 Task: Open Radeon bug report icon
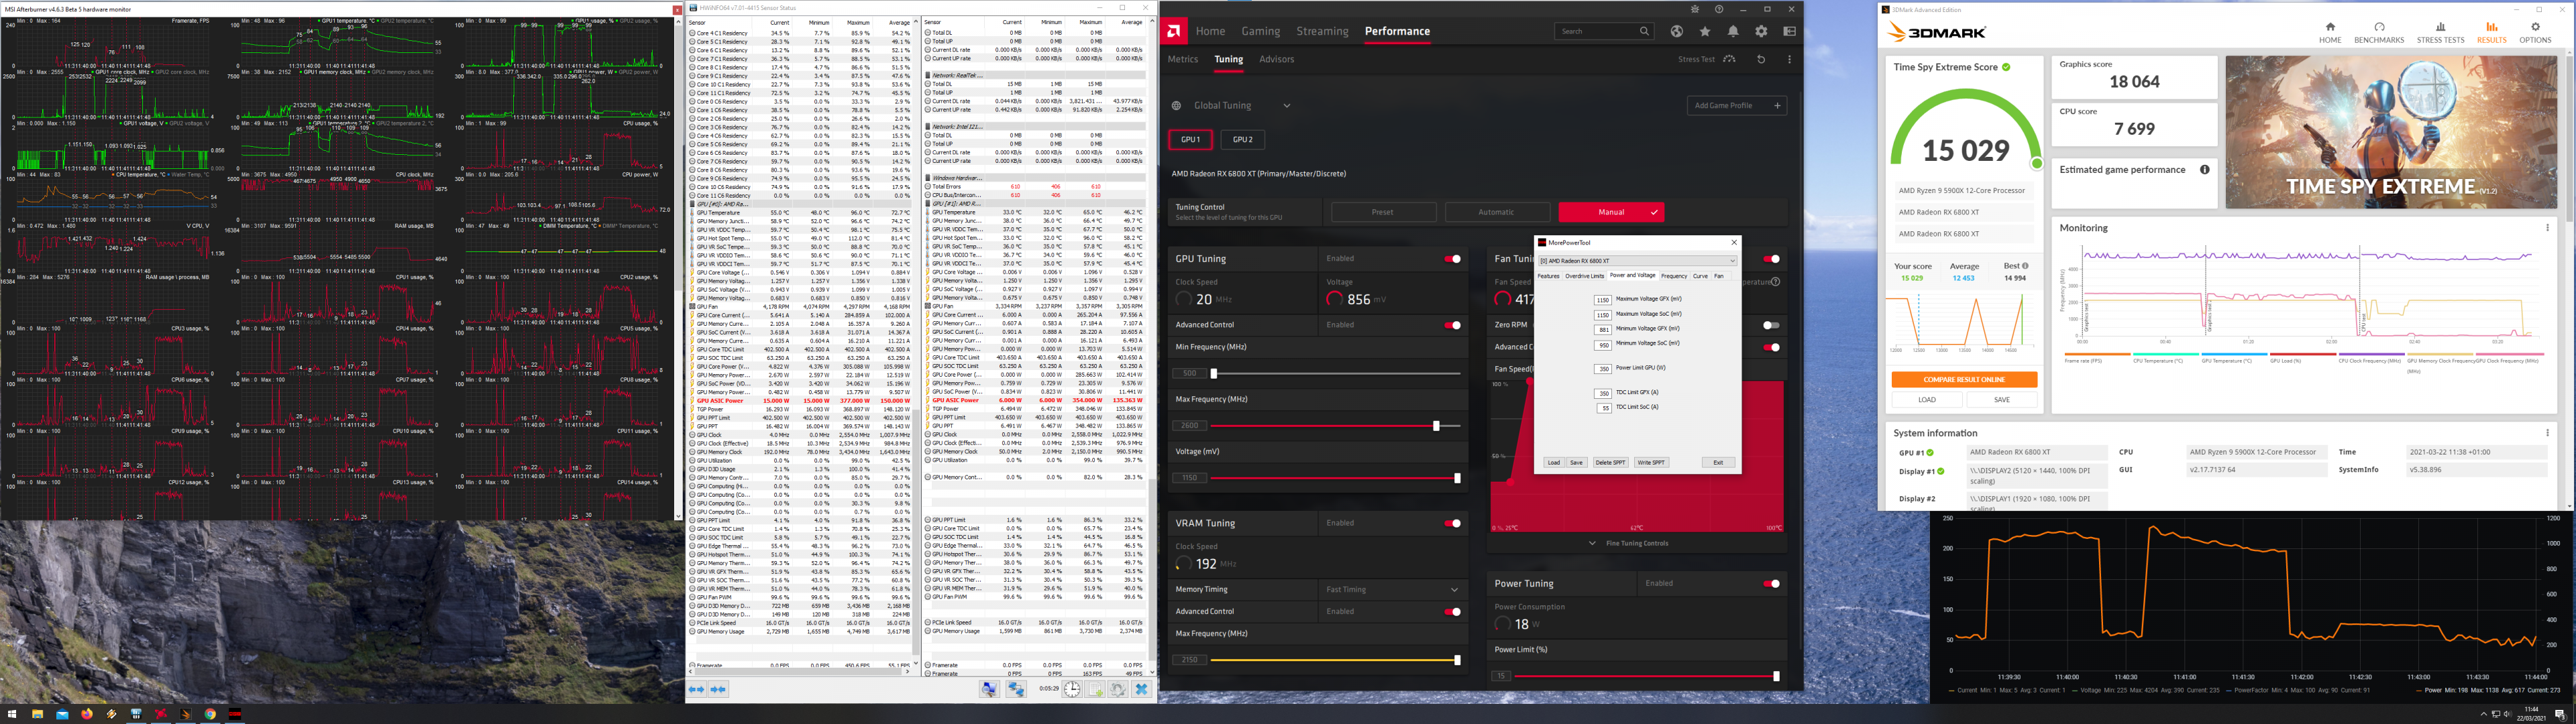[x=1694, y=9]
